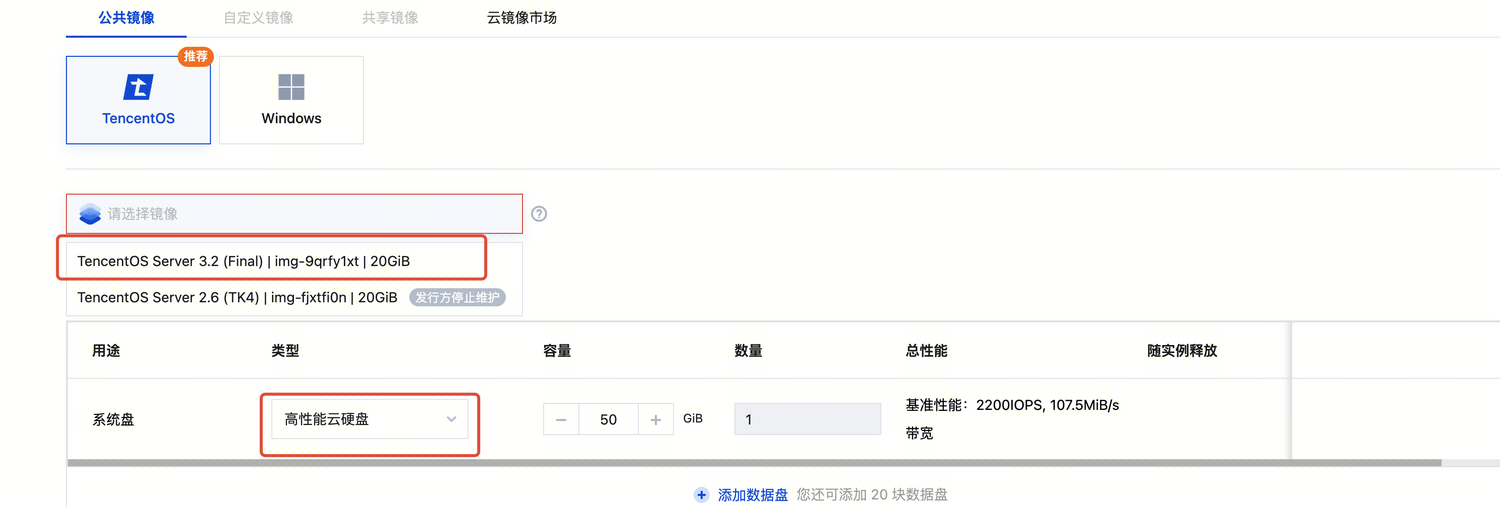Image resolution: width=1500 pixels, height=507 pixels.
Task: Click the horizontal scrollbar under disk table
Action: (x=754, y=463)
